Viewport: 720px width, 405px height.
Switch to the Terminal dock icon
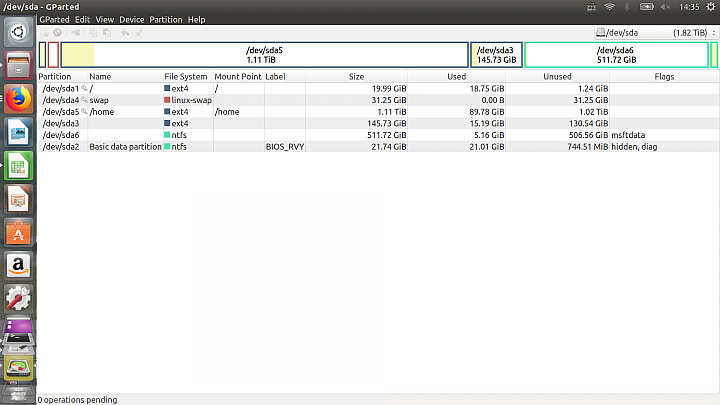pos(18,339)
